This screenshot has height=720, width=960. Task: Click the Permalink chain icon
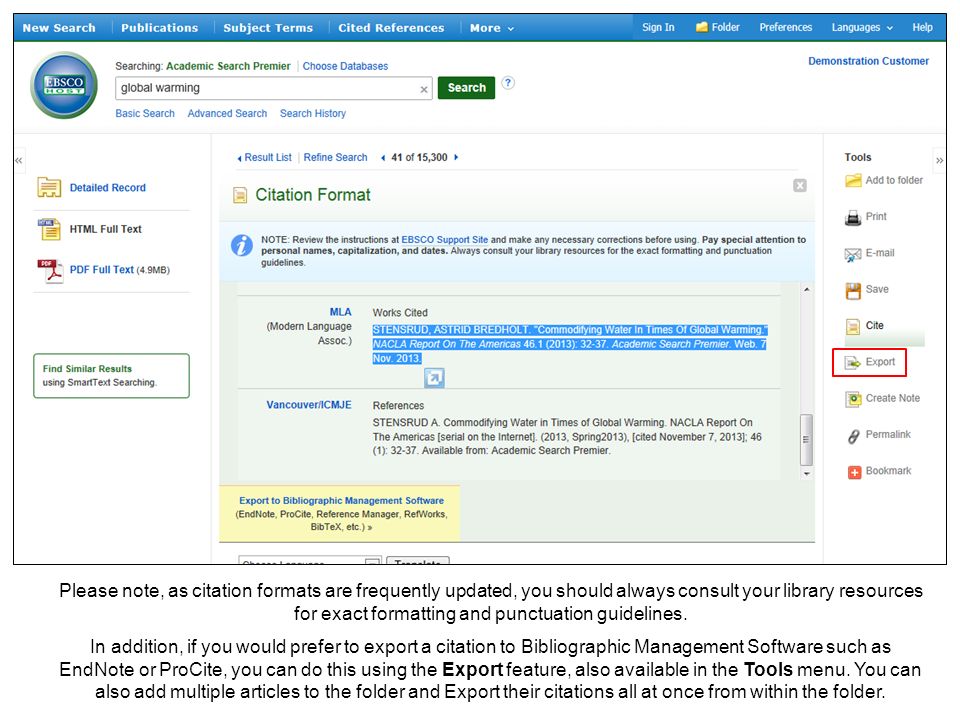pos(853,436)
